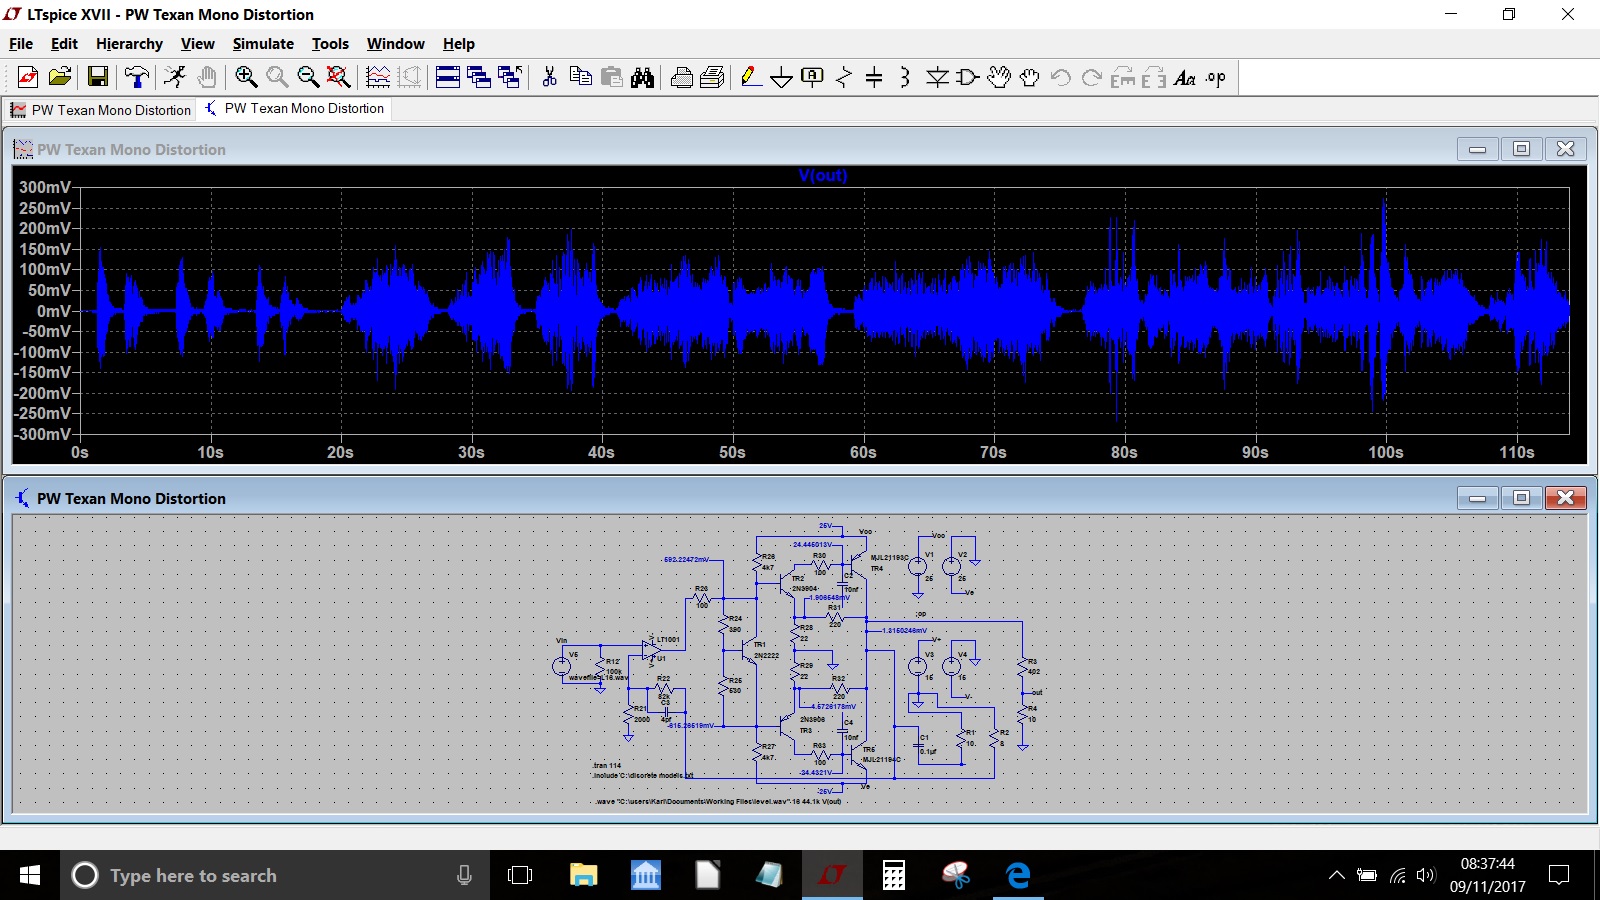1600x900 pixels.
Task: Select the Drag tool closed hand
Action: point(1030,77)
